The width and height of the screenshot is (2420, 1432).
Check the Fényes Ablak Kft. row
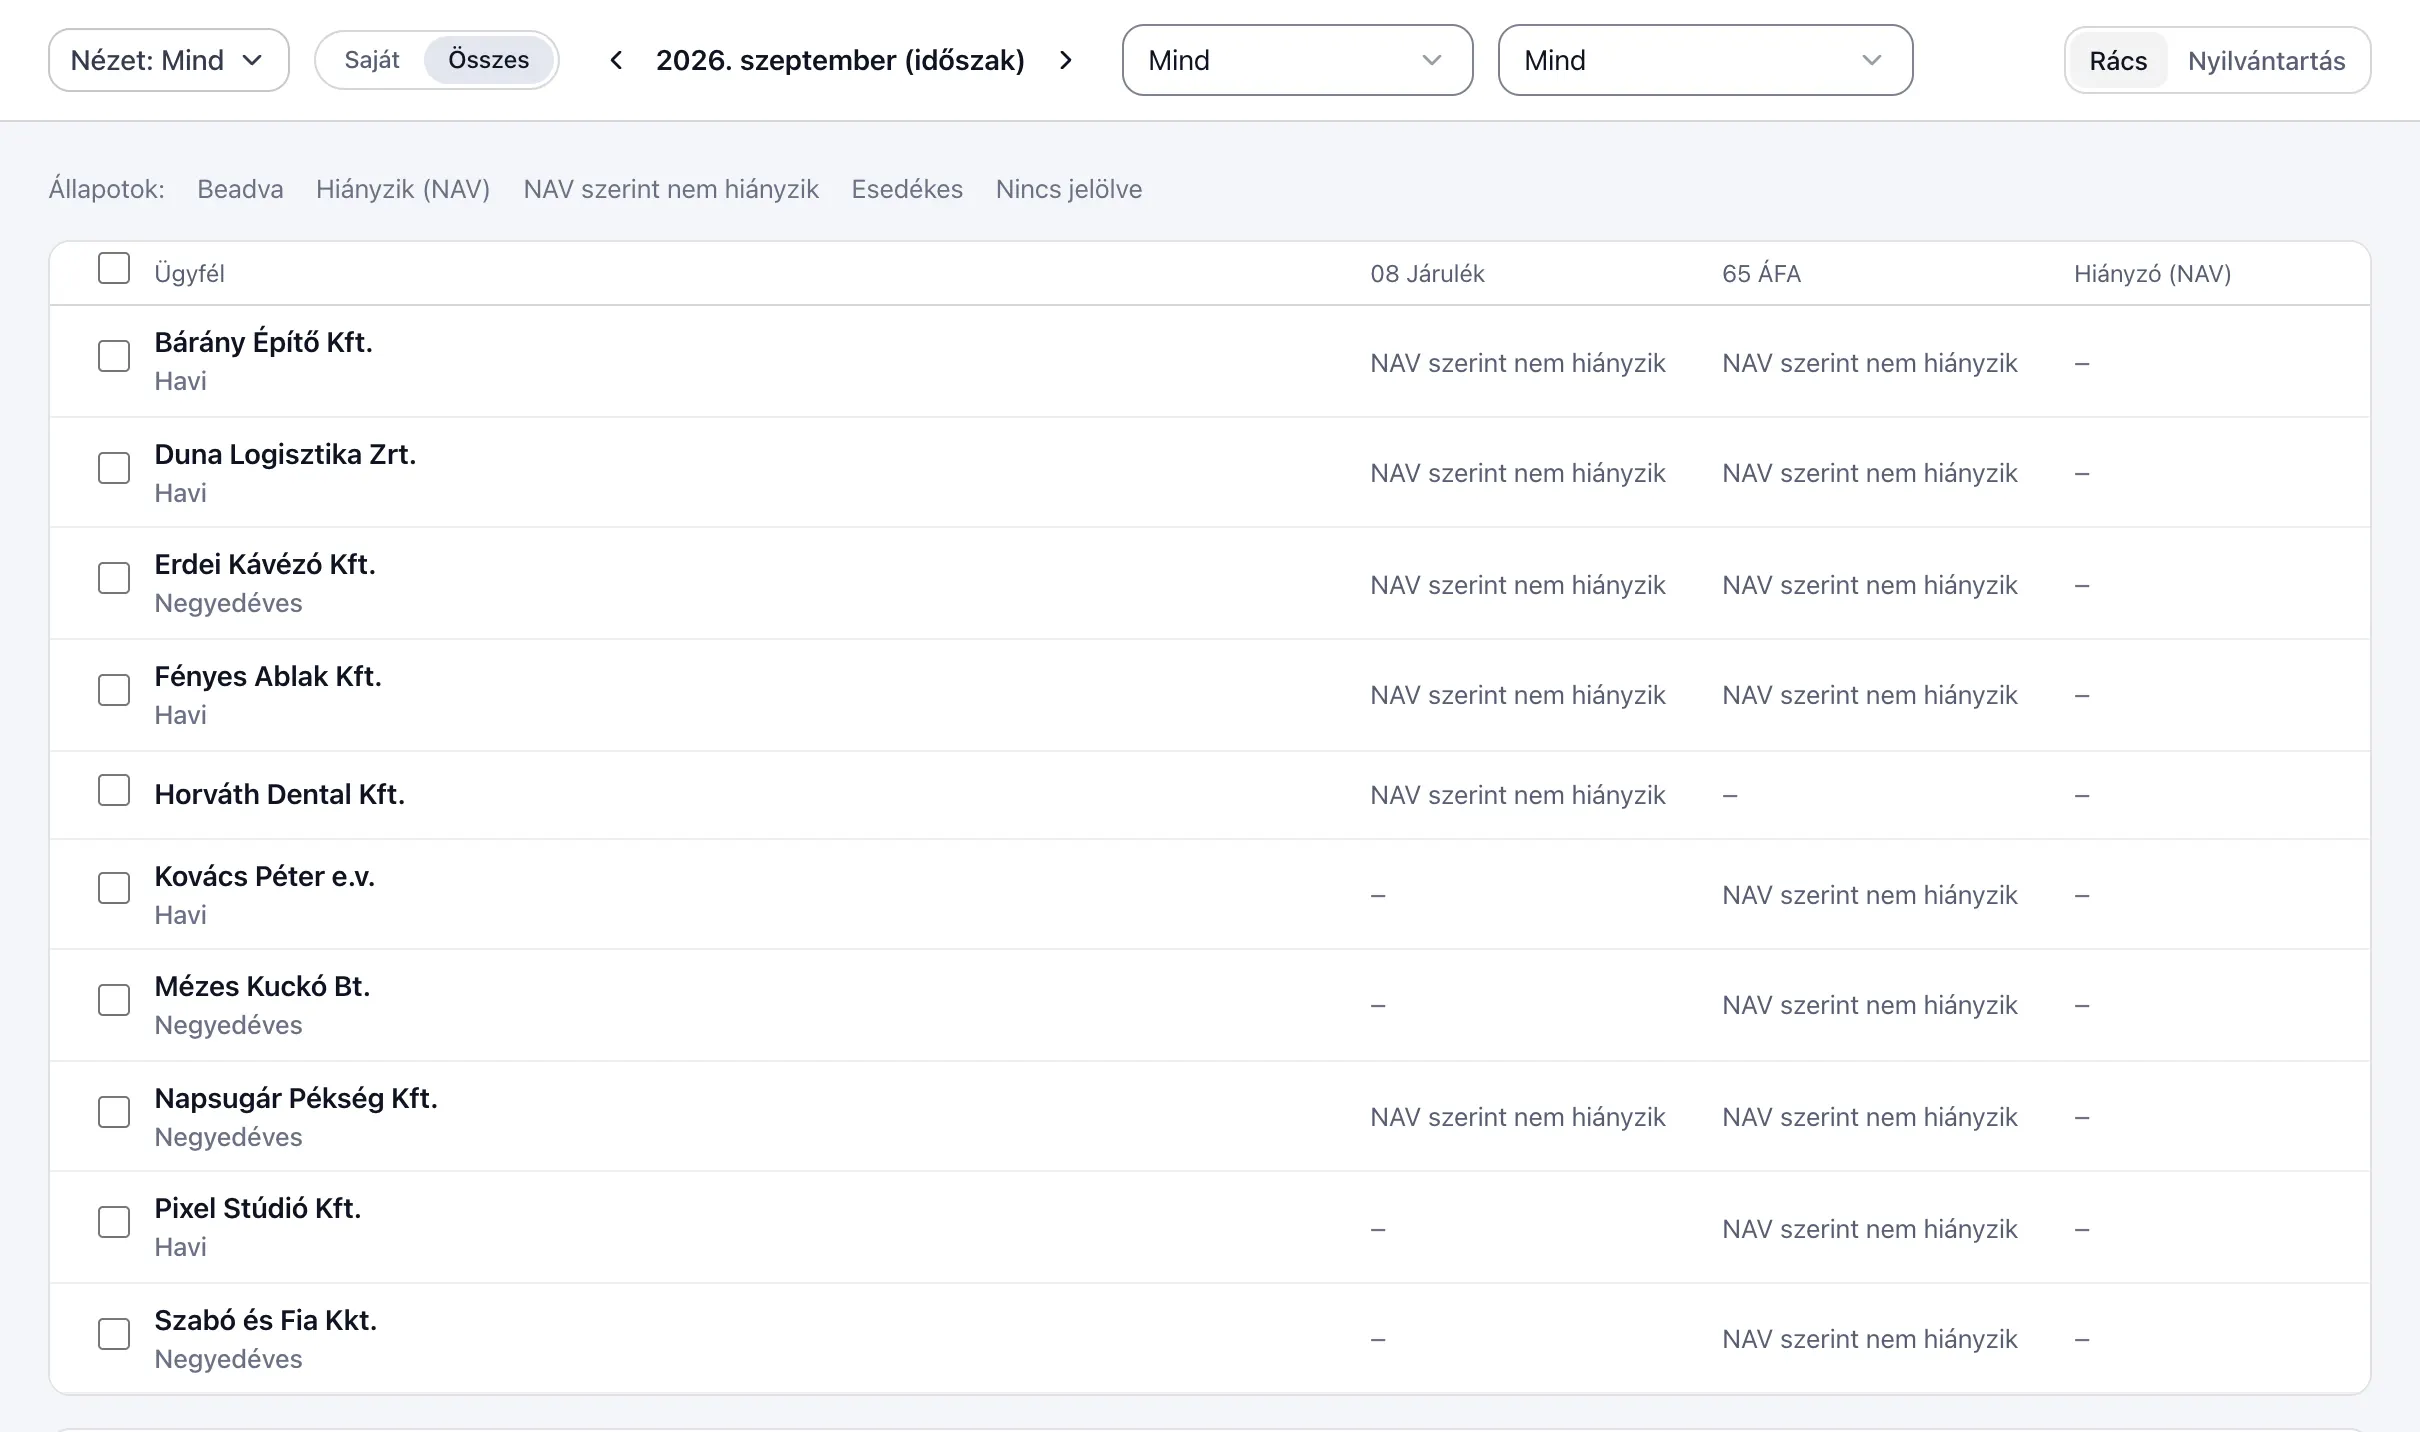[114, 690]
